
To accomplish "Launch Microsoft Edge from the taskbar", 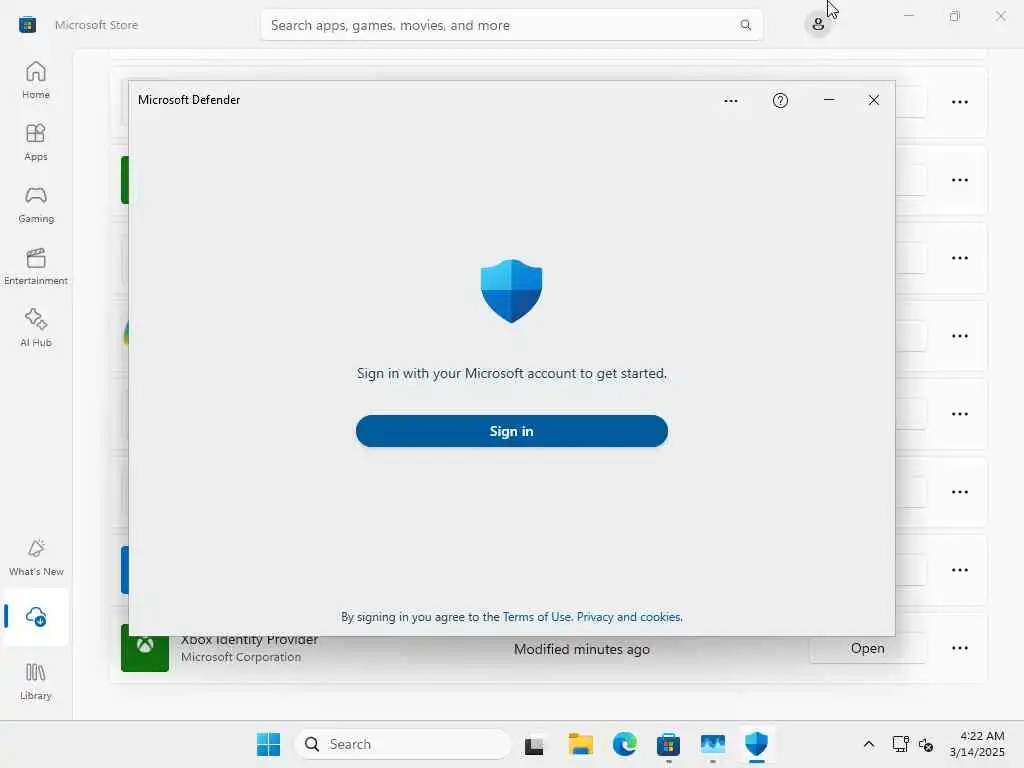I will [x=624, y=744].
